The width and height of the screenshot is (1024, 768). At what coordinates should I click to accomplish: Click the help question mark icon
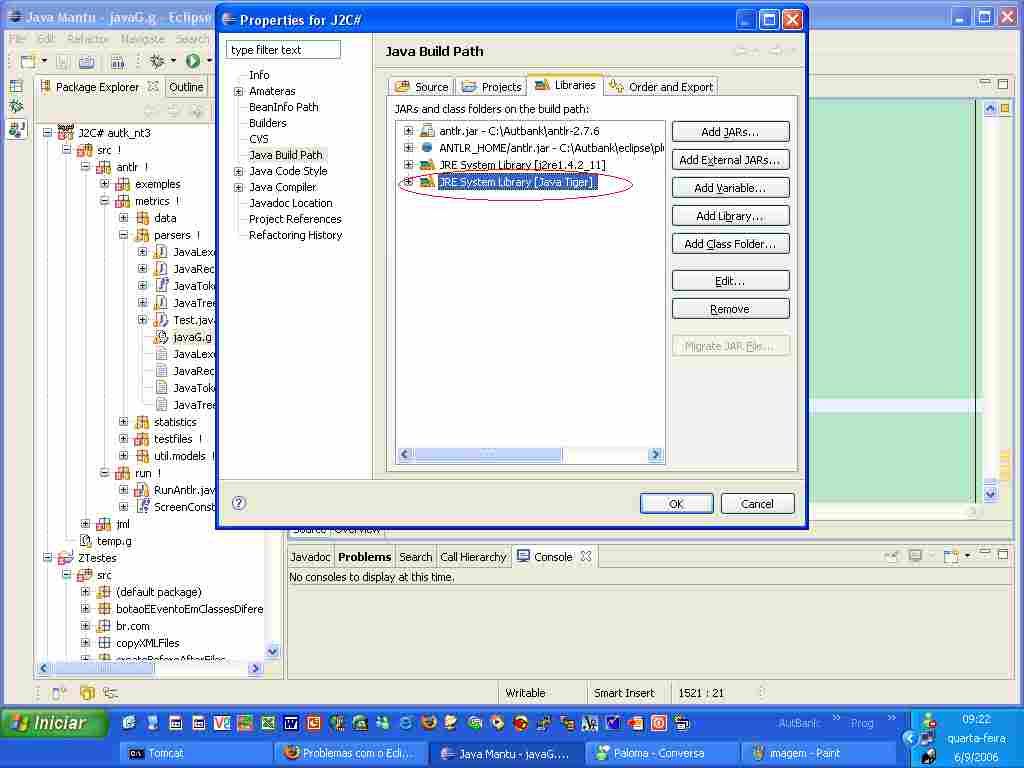click(x=239, y=503)
